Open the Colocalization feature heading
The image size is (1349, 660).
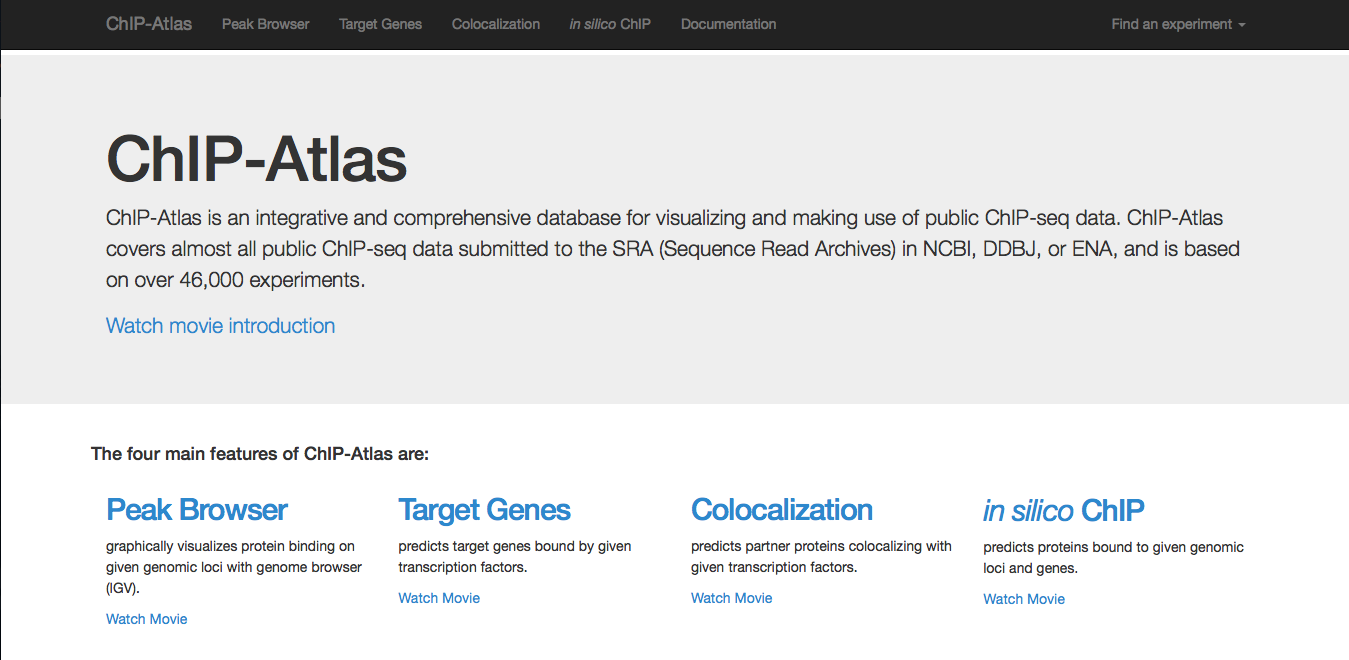pyautogui.click(x=782, y=510)
